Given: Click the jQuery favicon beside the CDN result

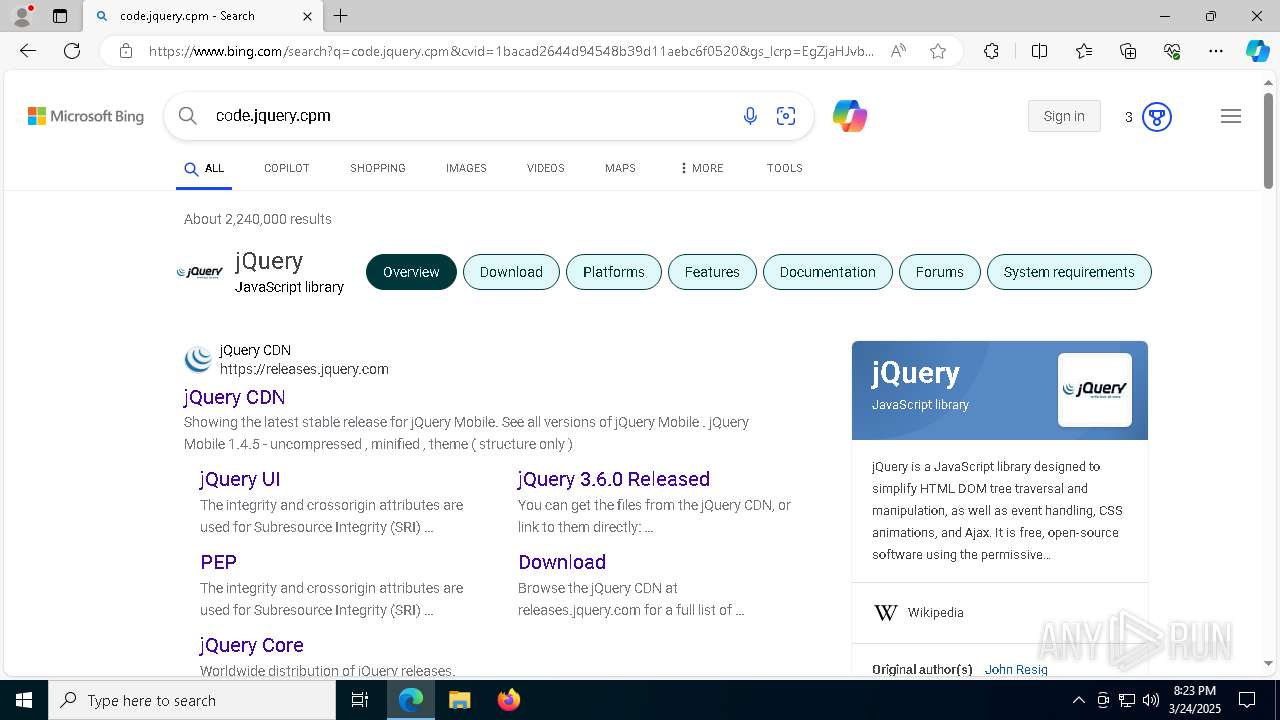Looking at the screenshot, I should pos(198,359).
